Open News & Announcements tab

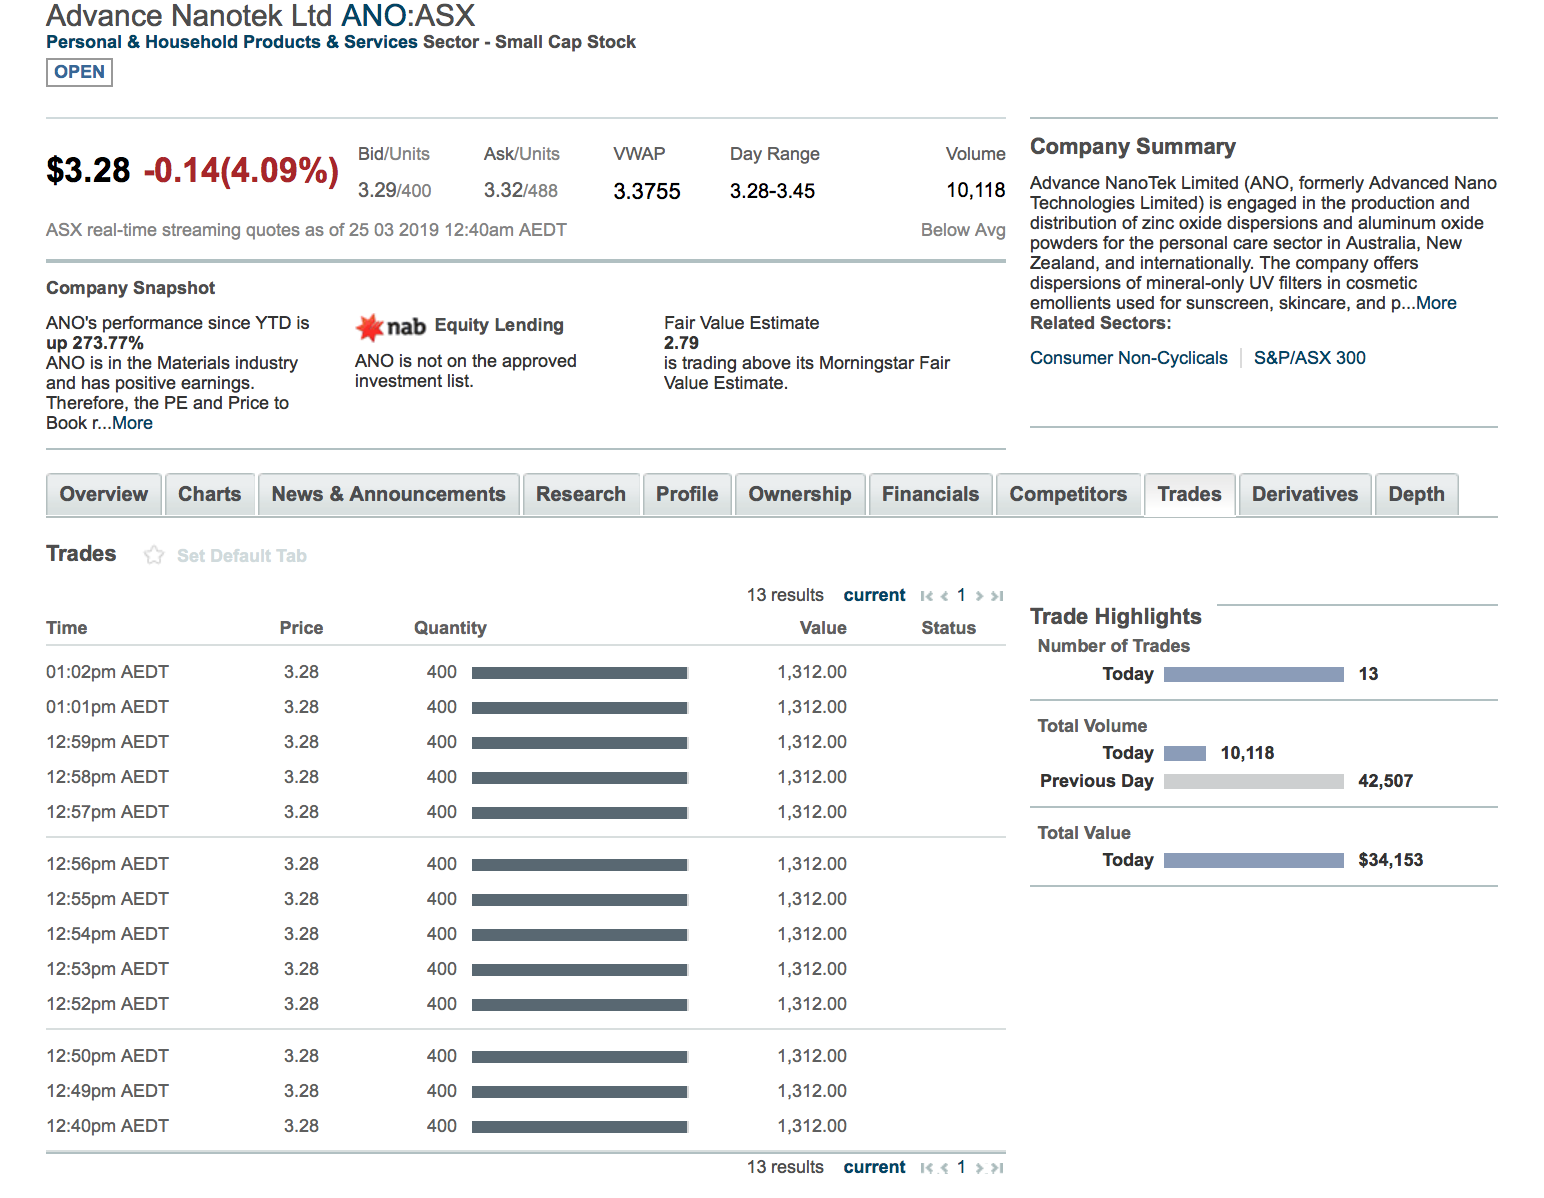point(389,494)
